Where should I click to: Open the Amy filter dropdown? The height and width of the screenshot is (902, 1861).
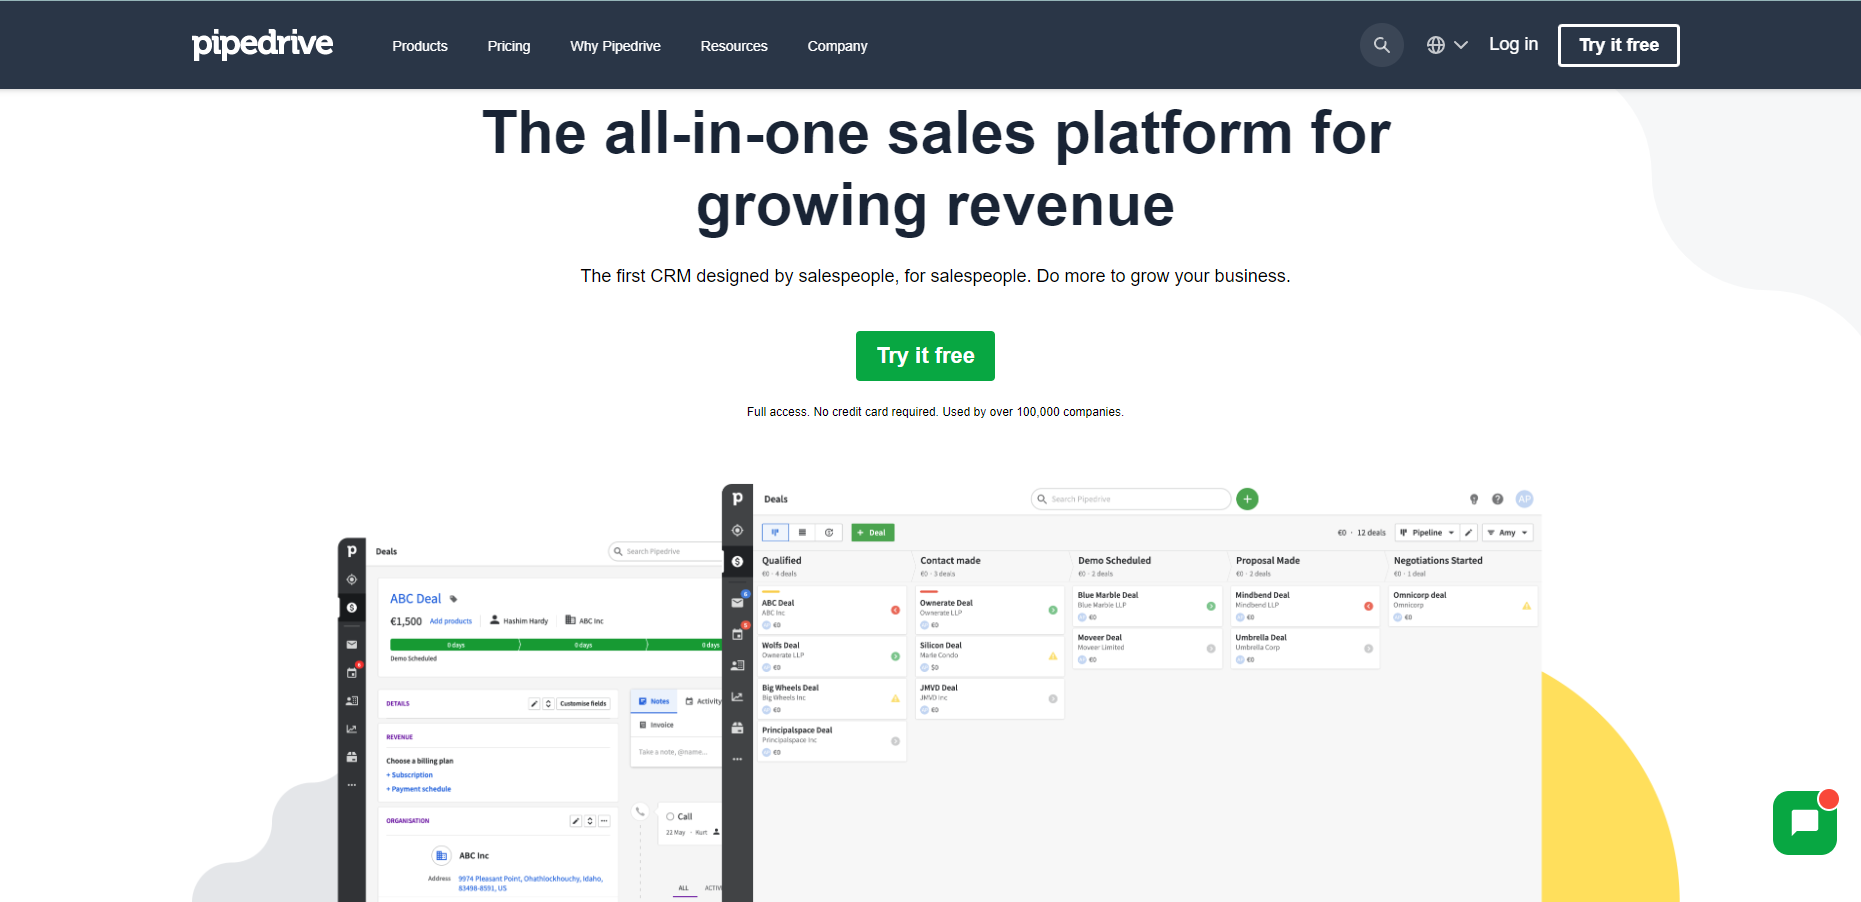point(1507,533)
